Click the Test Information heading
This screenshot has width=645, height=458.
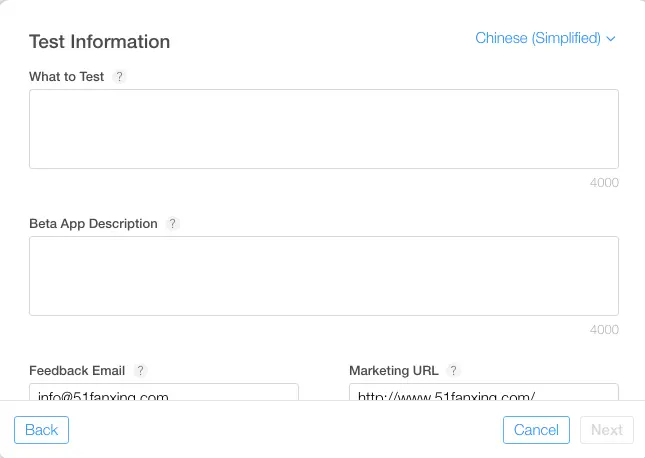pyautogui.click(x=99, y=42)
